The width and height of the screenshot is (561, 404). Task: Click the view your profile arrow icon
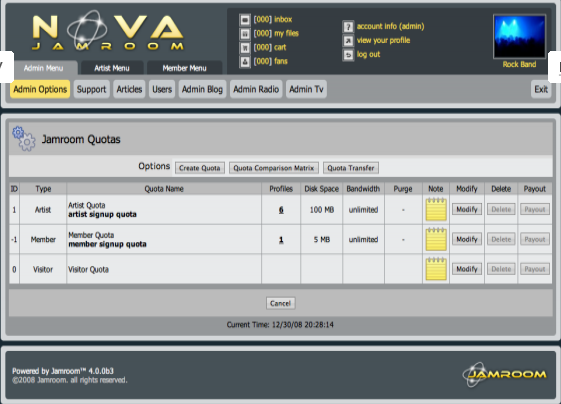click(x=348, y=40)
